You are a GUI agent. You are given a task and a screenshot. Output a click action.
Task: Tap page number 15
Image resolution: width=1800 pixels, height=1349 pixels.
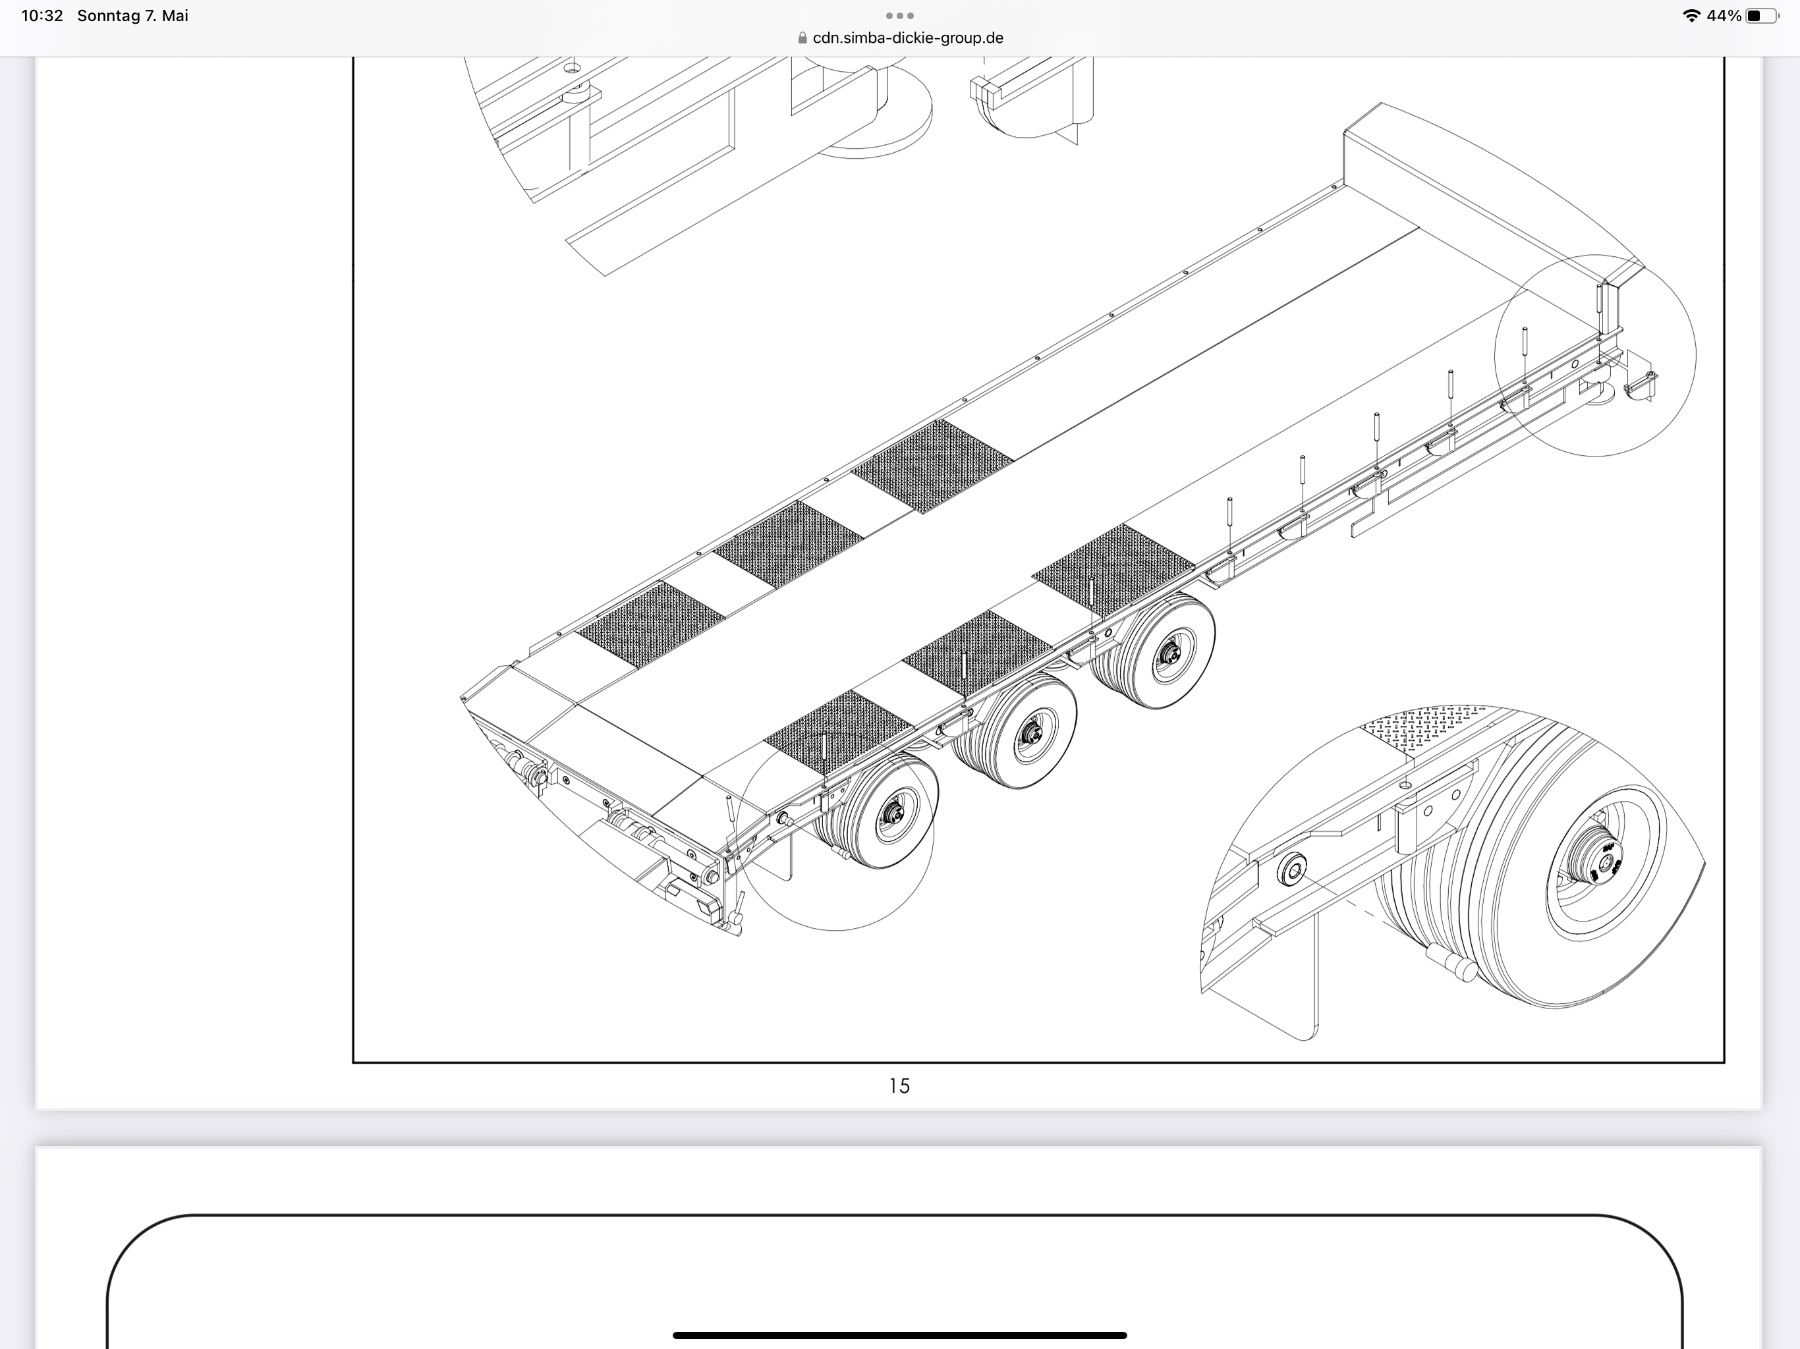[x=899, y=1086]
